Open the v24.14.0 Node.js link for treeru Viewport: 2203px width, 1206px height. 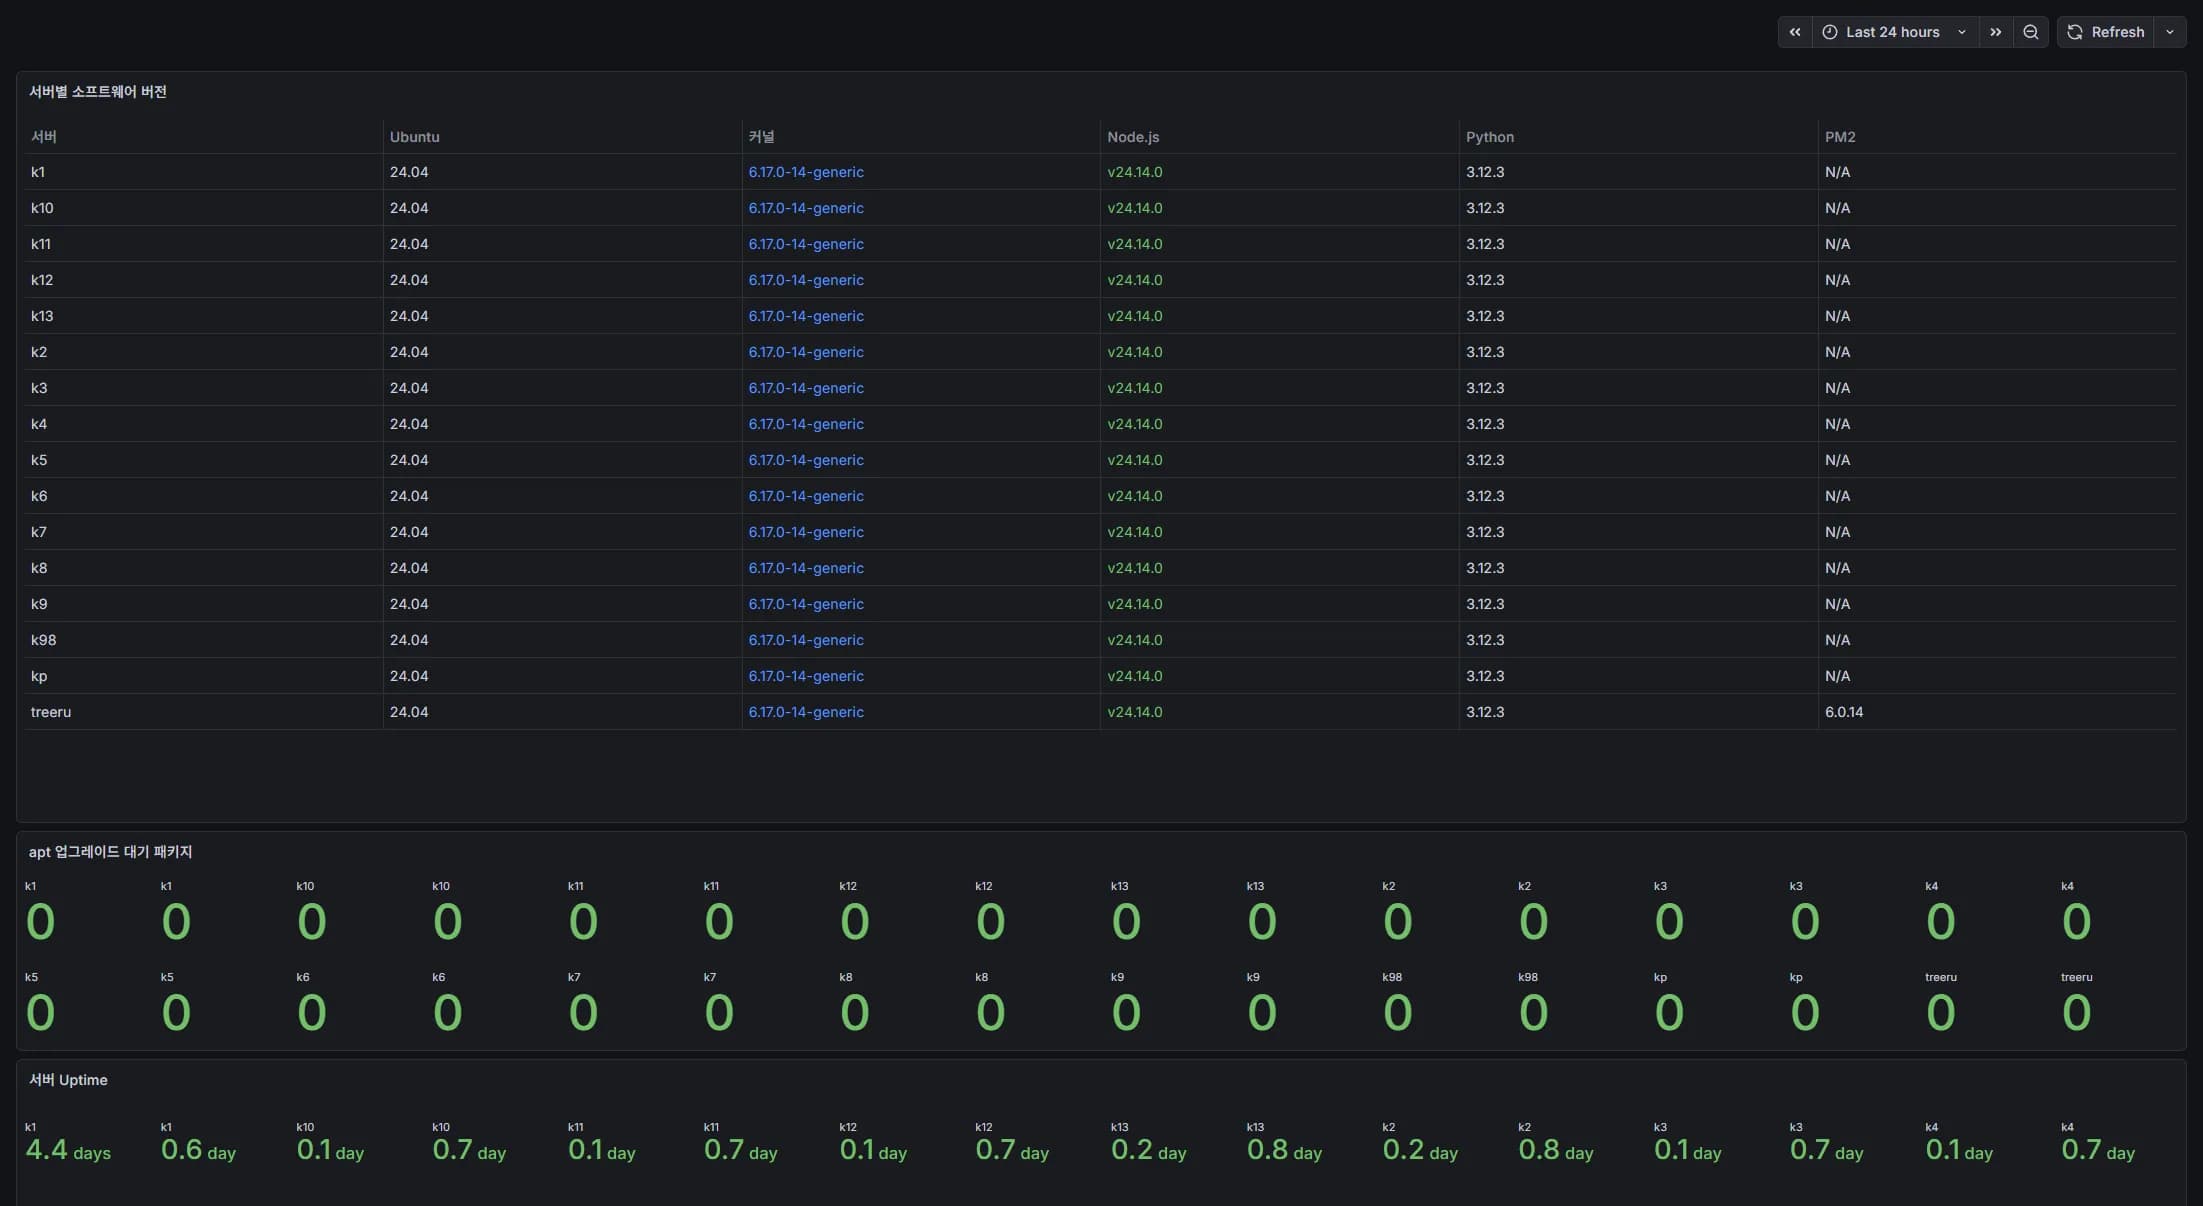(1135, 712)
